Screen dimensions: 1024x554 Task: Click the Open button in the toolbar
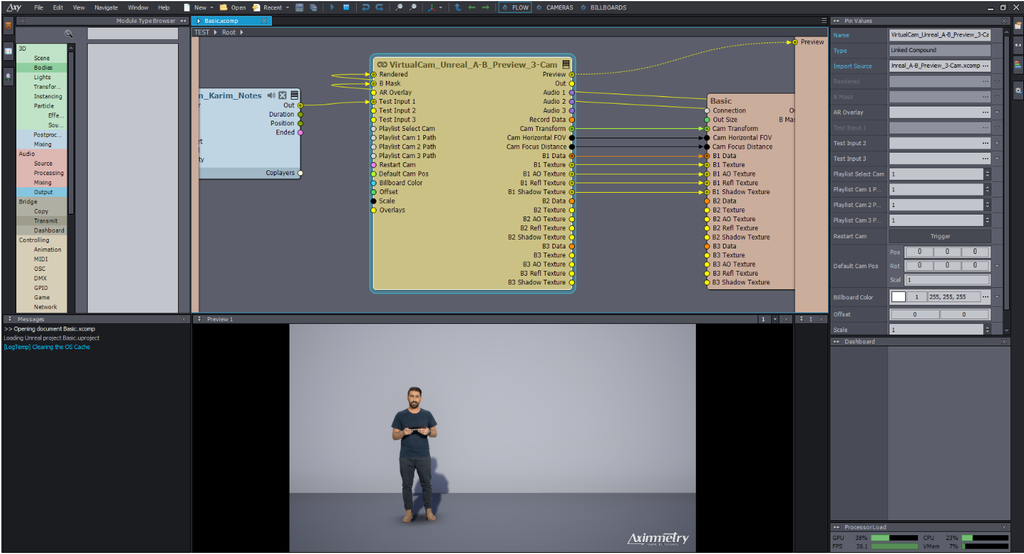tap(233, 7)
